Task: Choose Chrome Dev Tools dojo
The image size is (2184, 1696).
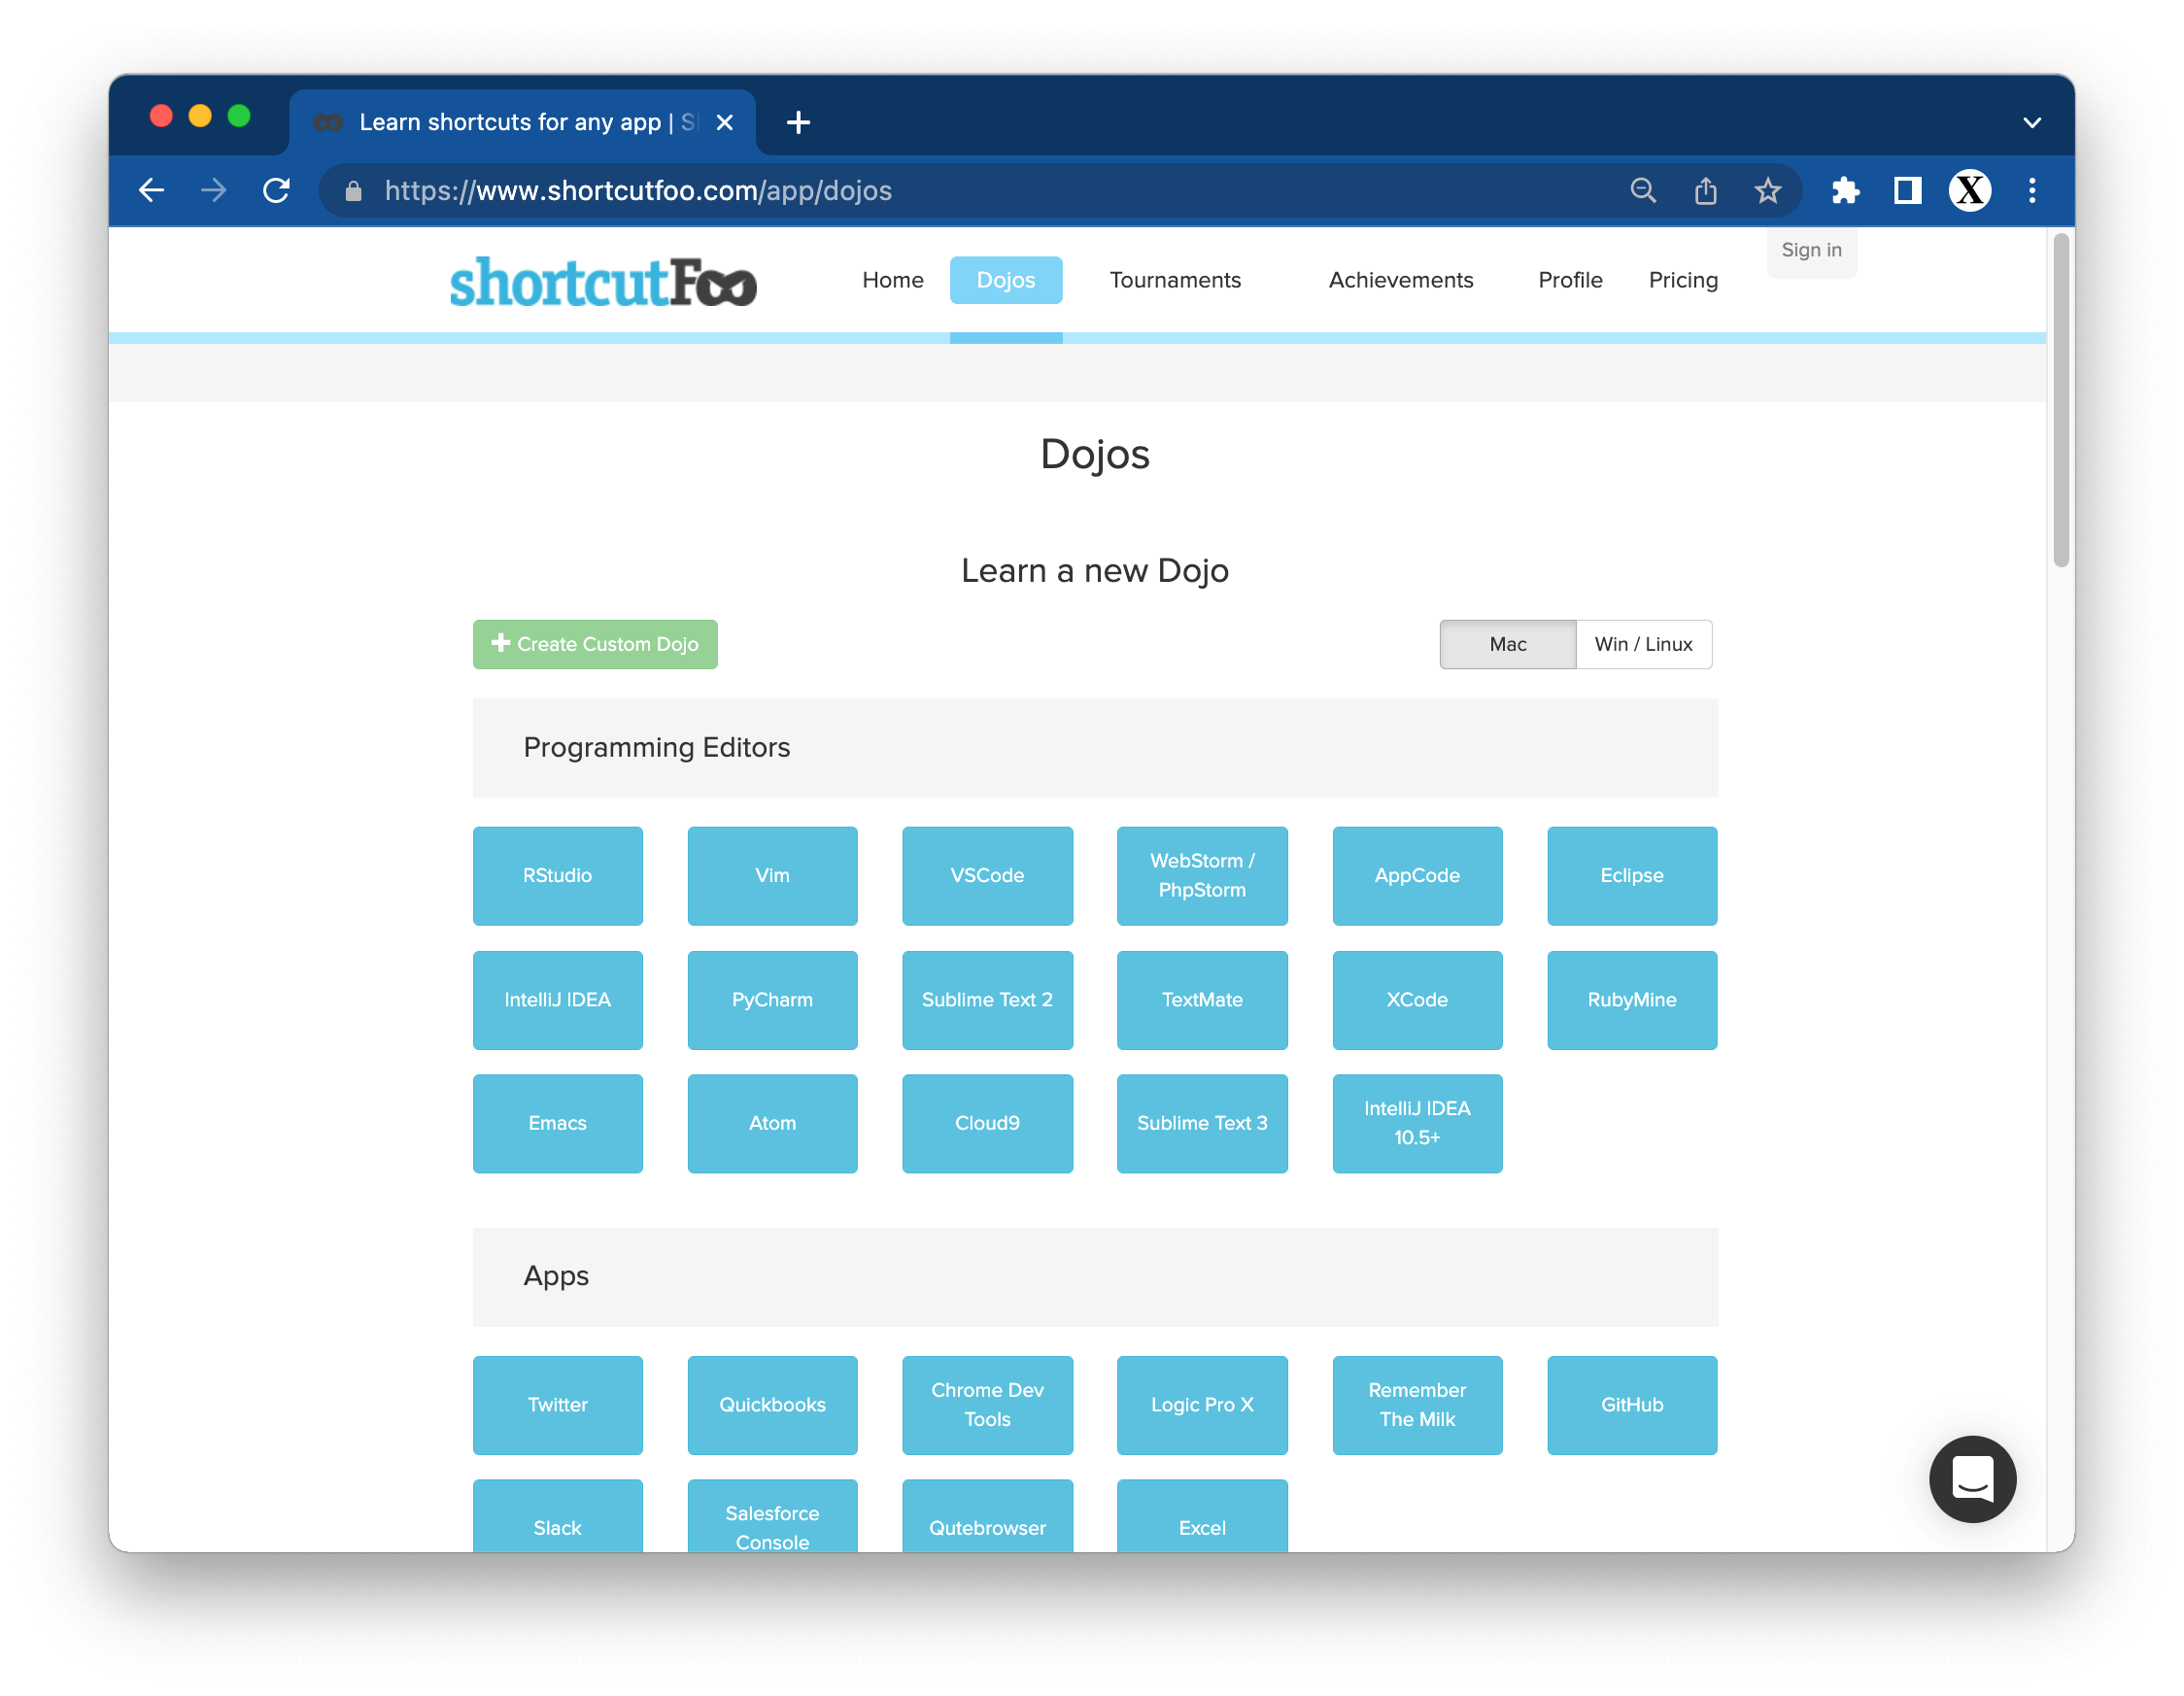Action: coord(987,1405)
